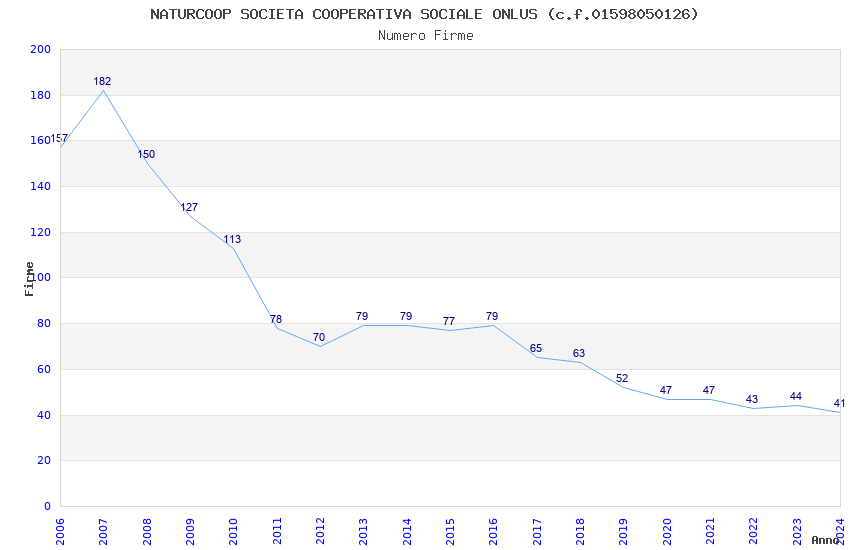Click the data label 47 above 2021

pos(709,390)
